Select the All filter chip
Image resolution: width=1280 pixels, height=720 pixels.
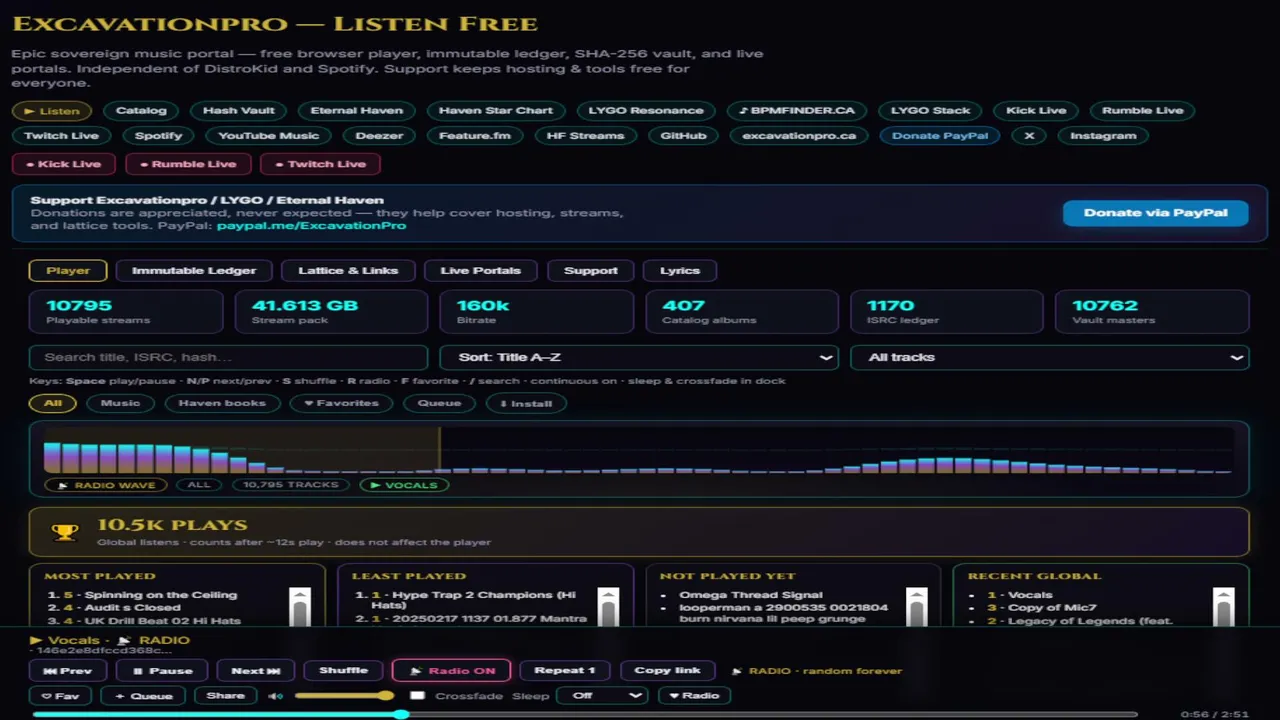coord(53,403)
